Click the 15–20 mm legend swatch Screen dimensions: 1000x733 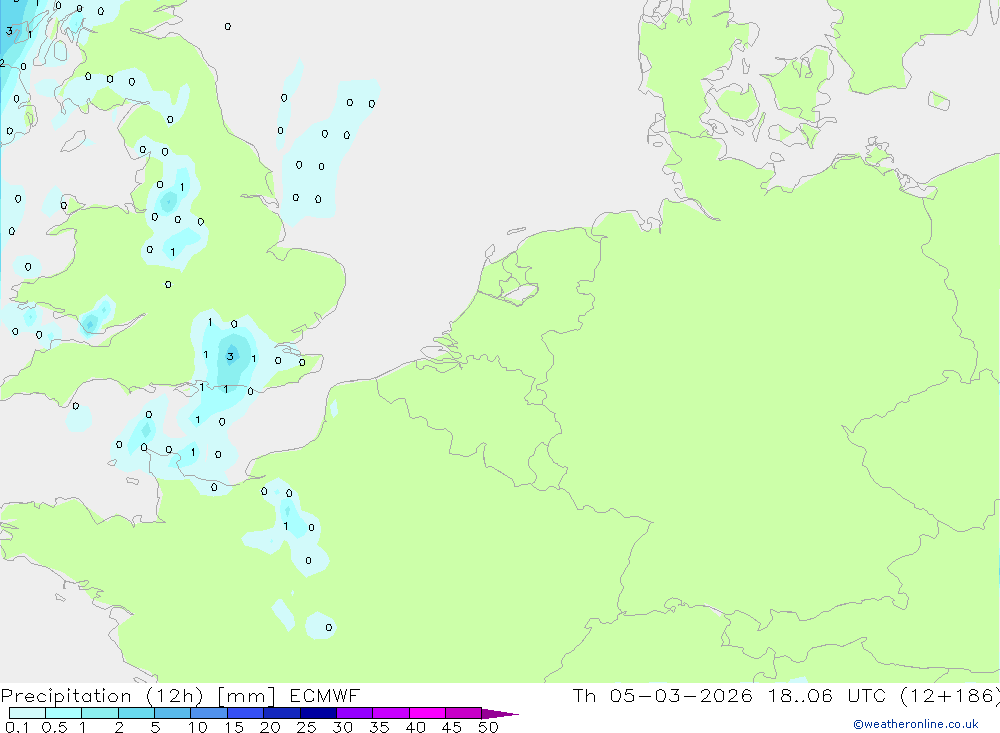coord(246,713)
